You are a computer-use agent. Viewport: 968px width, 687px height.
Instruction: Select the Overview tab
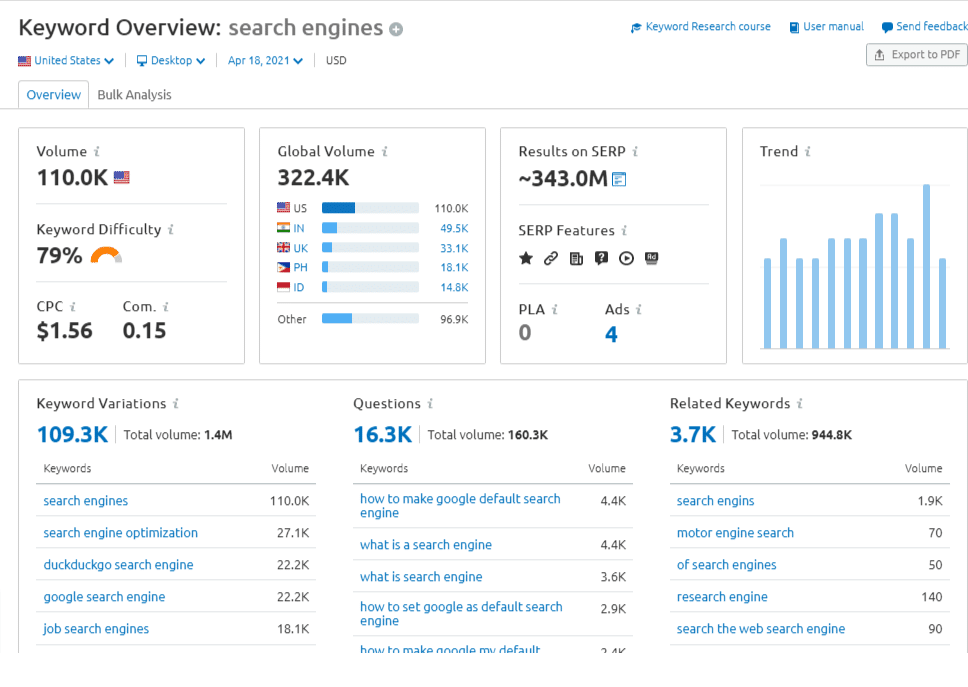(x=54, y=95)
